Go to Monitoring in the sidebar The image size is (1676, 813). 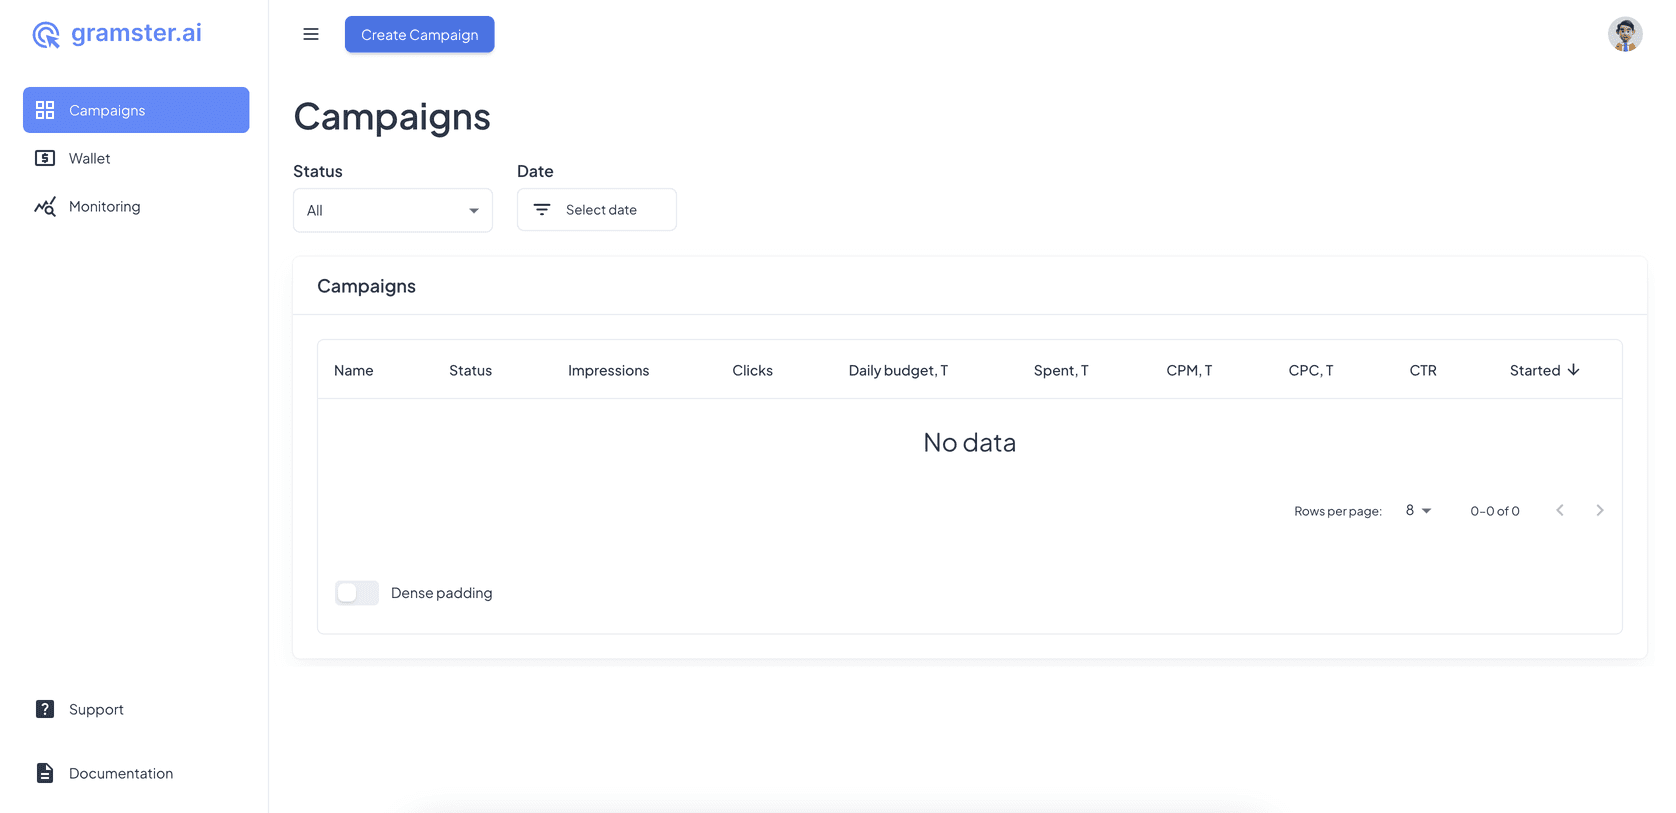pyautogui.click(x=105, y=207)
